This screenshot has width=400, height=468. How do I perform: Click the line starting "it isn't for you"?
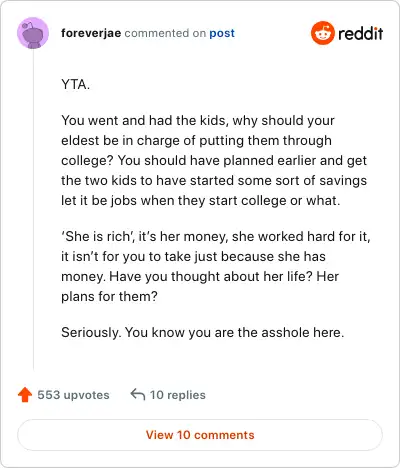point(193,257)
